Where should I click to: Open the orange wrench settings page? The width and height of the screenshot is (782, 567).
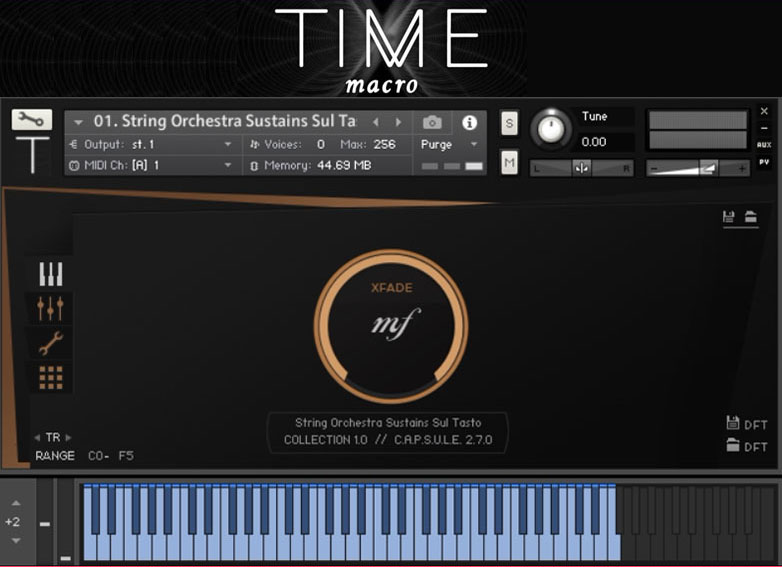pyautogui.click(x=50, y=343)
